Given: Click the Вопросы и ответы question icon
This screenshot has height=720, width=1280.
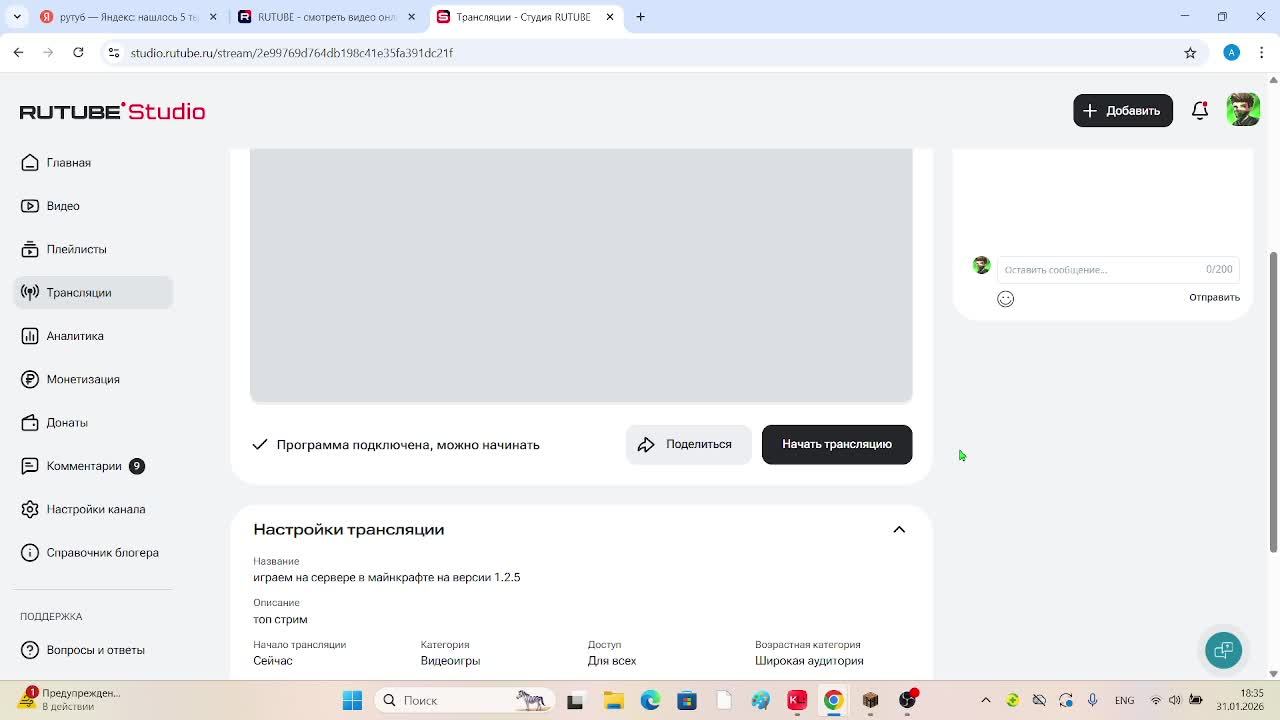Looking at the screenshot, I should 30,650.
